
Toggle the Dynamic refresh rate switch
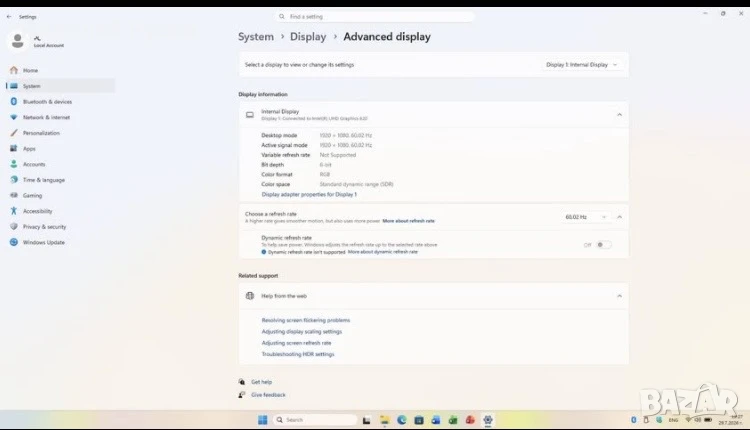(603, 245)
